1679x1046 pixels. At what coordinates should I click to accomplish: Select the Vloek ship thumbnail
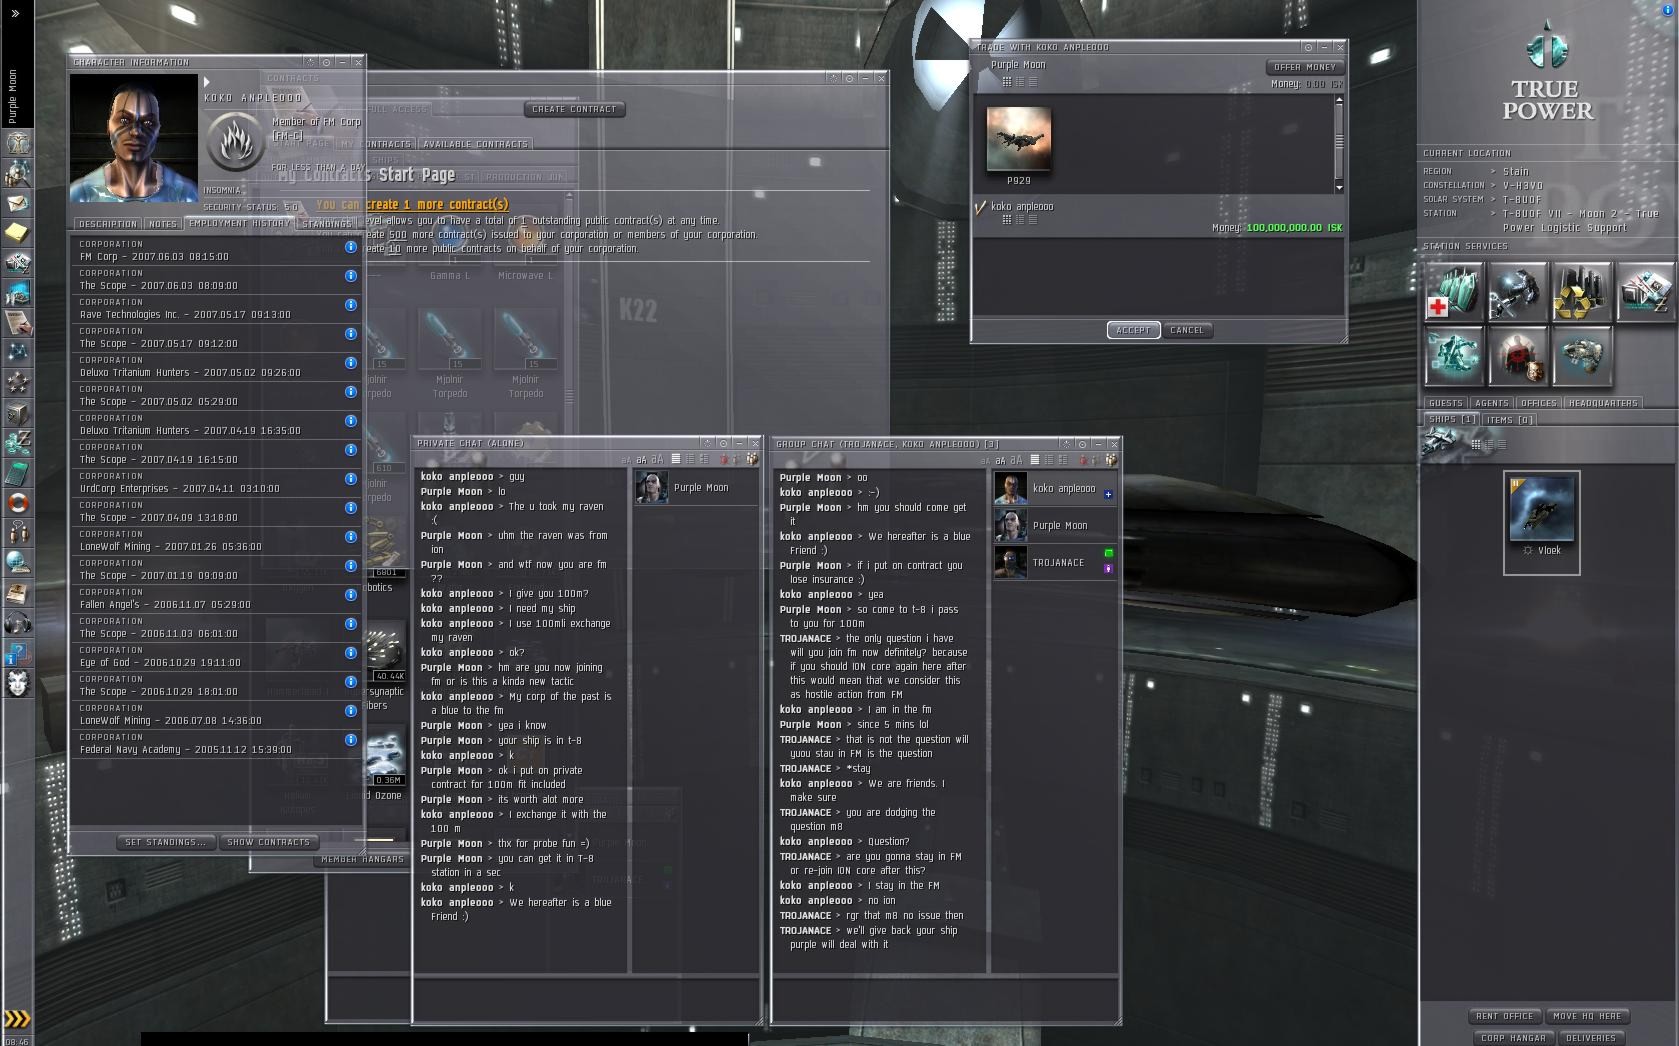[1541, 510]
